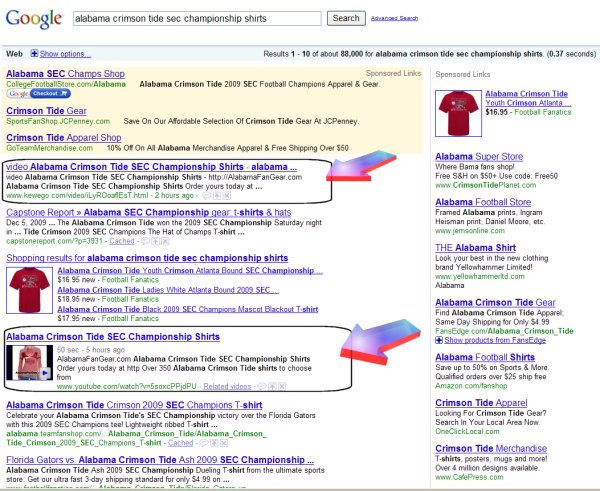Open Crimson Tide Merchandise CafePress ad
Image resolution: width=600 pixels, height=491 pixels.
[491, 448]
